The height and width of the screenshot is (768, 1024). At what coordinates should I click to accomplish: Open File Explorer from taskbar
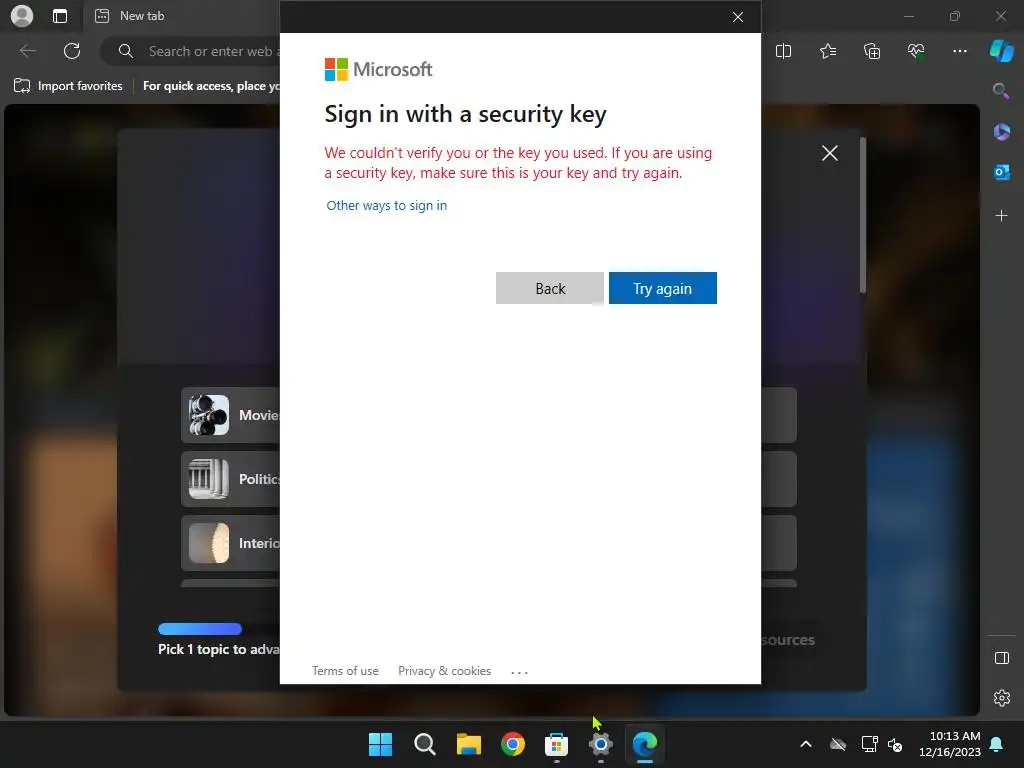click(x=468, y=744)
